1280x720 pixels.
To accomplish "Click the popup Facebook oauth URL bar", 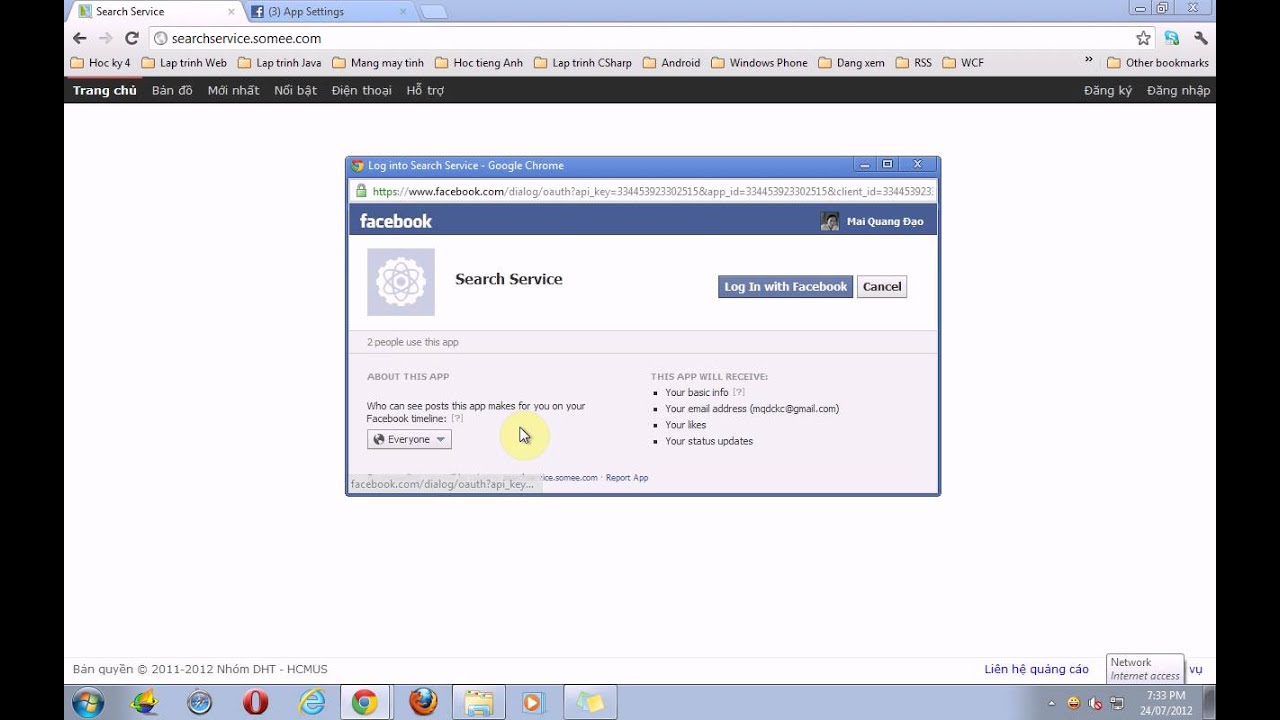I will tap(643, 191).
